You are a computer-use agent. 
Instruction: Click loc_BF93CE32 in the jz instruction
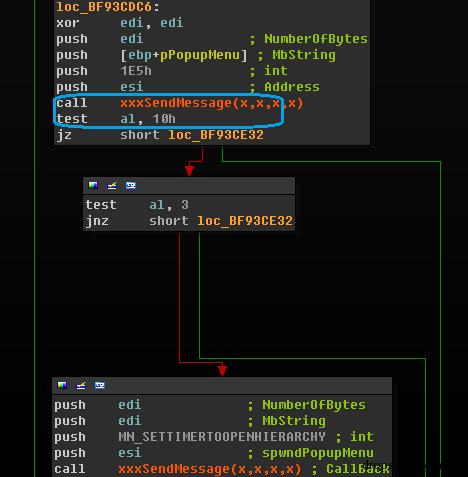click(x=216, y=135)
